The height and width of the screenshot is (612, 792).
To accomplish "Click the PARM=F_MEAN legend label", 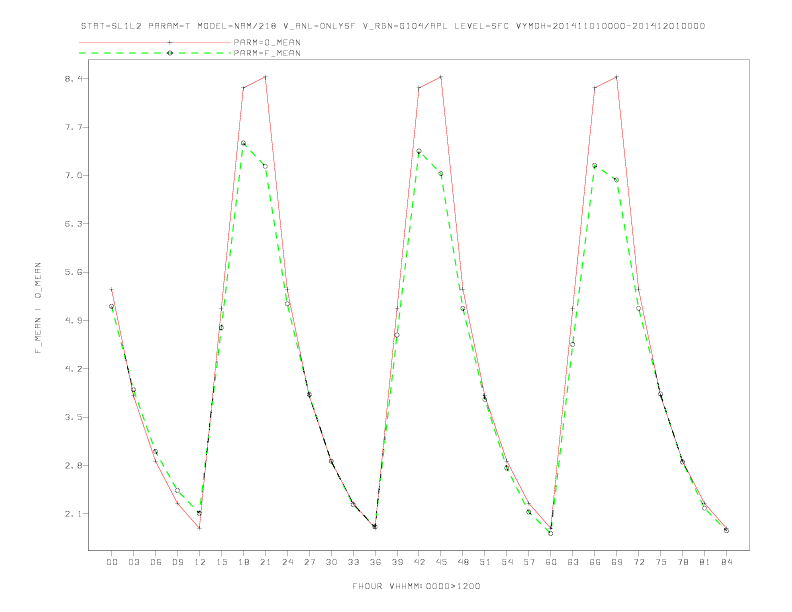I will point(267,53).
